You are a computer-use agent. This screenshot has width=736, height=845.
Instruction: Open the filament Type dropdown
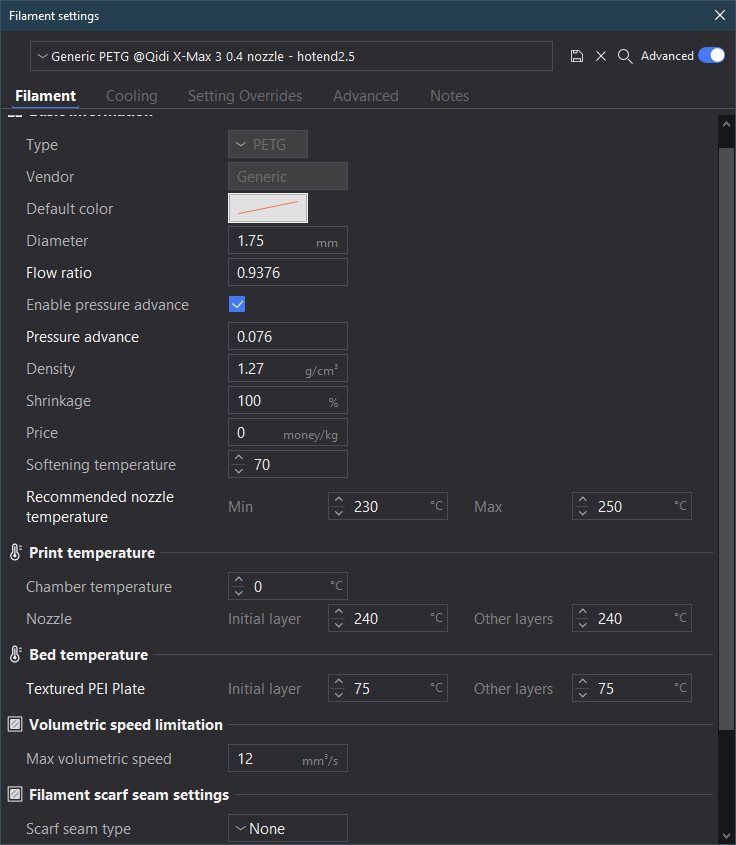point(268,145)
